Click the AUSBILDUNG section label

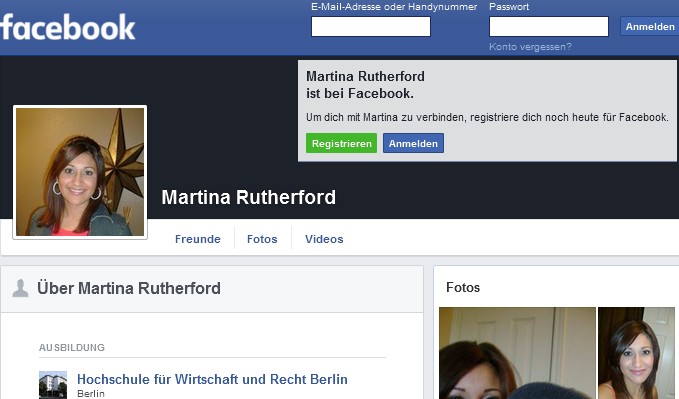[x=72, y=347]
